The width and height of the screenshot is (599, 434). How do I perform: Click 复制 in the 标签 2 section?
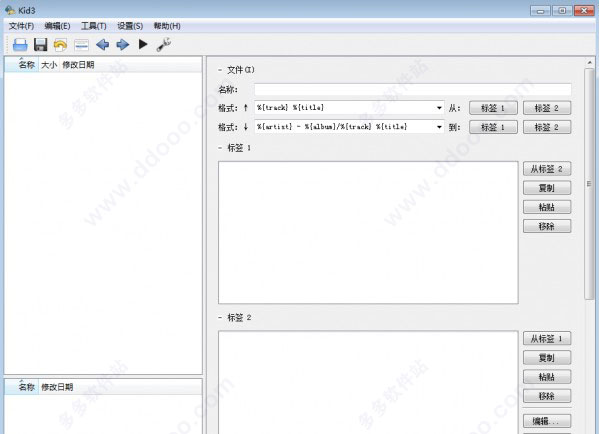click(x=547, y=358)
